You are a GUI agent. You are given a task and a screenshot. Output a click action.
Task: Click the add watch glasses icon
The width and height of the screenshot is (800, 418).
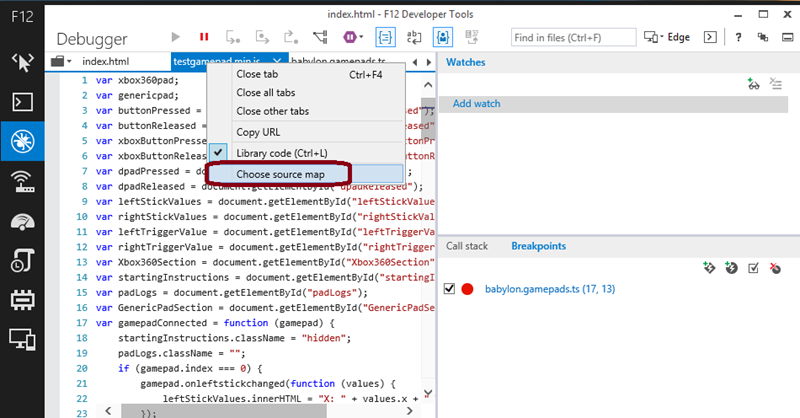(x=753, y=84)
